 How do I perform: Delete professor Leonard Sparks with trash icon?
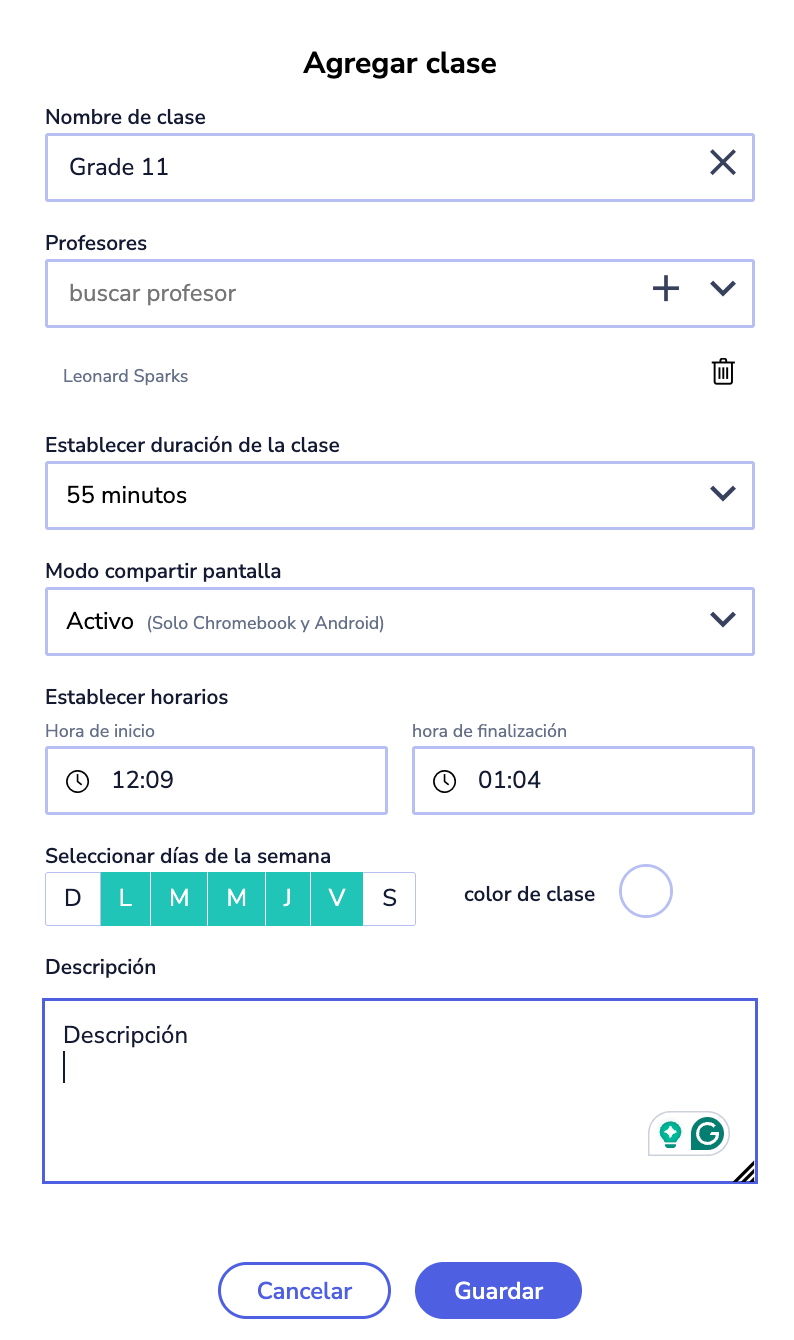(722, 372)
